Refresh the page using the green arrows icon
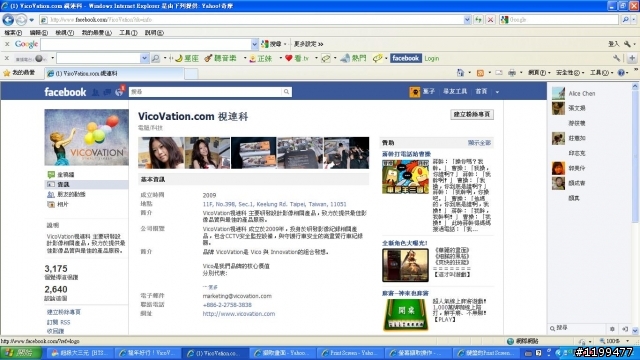This screenshot has width=640, height=360. tap(478, 20)
